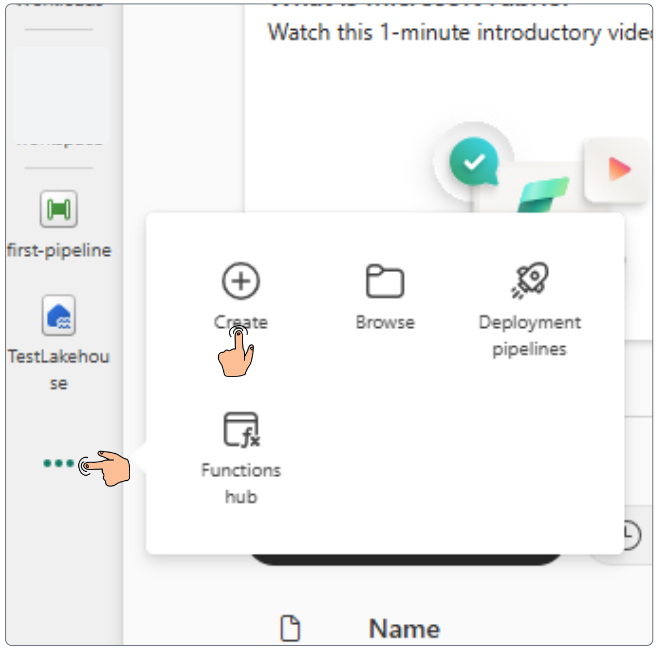
Task: Play the introductory video via play icon
Action: click(619, 169)
